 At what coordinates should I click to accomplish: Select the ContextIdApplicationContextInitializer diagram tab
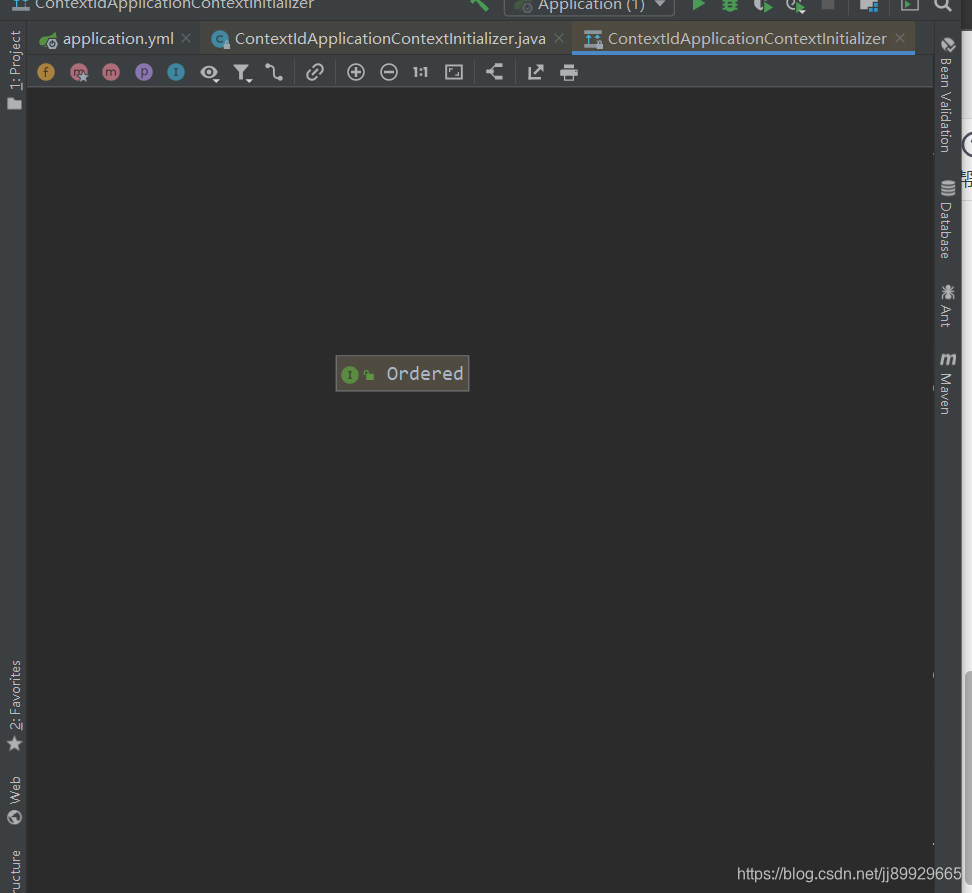(x=747, y=39)
